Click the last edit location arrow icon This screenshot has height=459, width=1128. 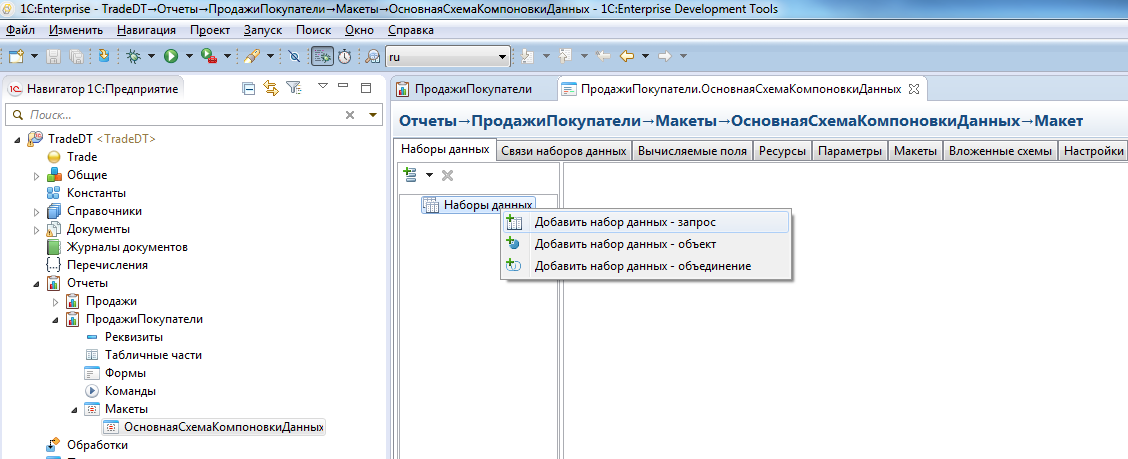click(604, 56)
